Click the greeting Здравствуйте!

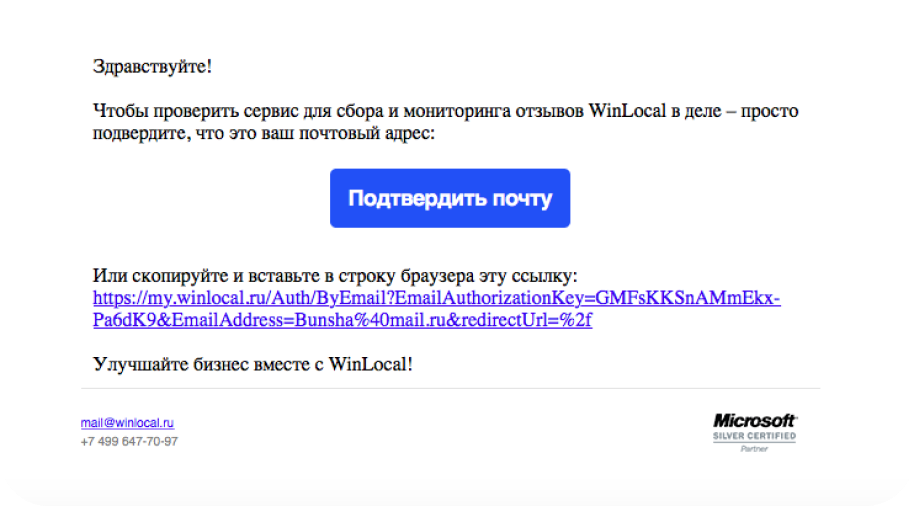pyautogui.click(x=152, y=67)
